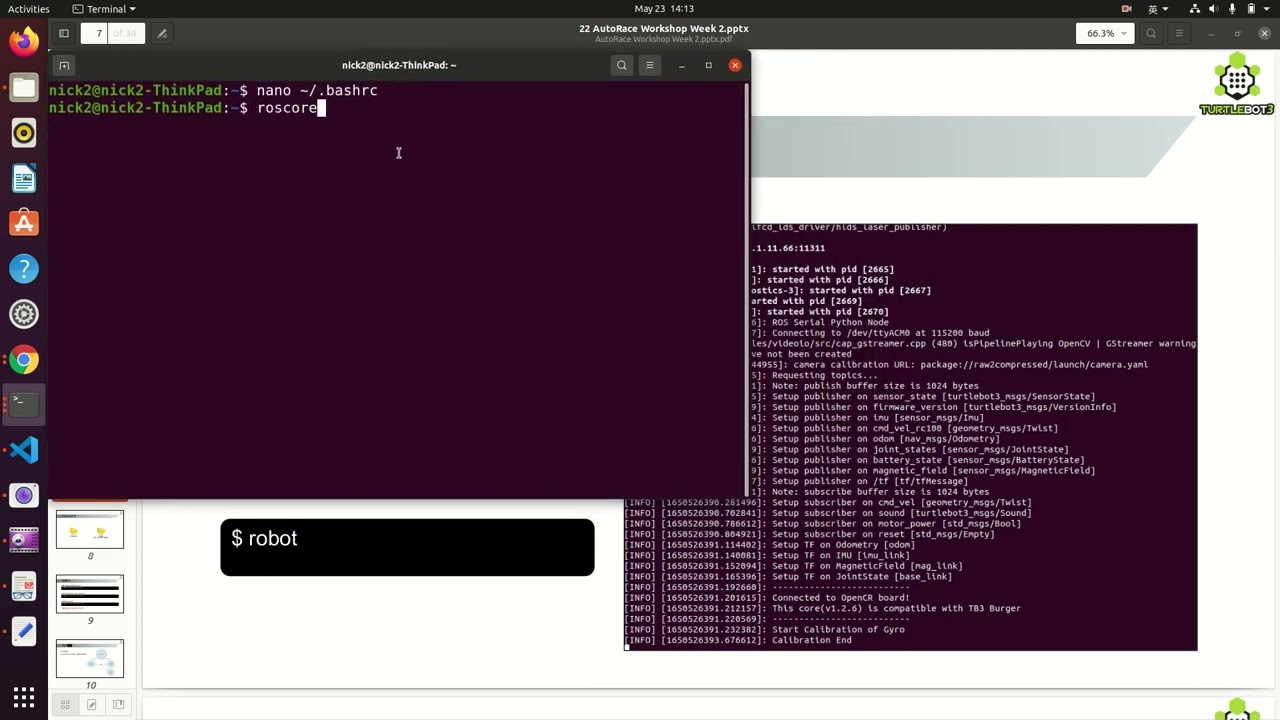Open the purple round app in dock
1280x720 pixels.
tap(24, 495)
